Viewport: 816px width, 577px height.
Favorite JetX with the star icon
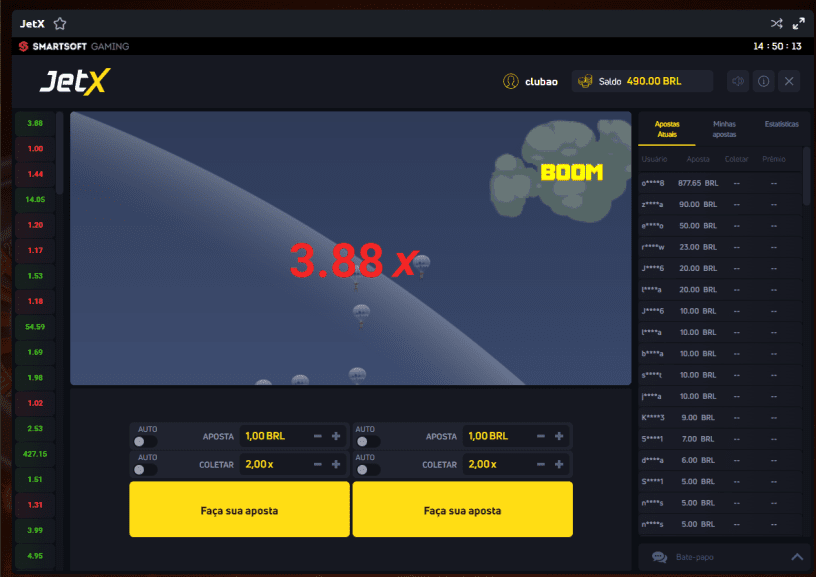pyautogui.click(x=60, y=23)
